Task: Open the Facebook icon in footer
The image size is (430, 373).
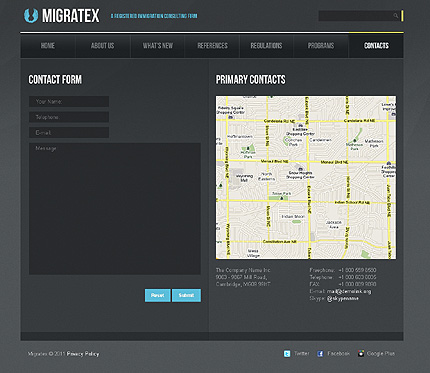Action: click(320, 354)
